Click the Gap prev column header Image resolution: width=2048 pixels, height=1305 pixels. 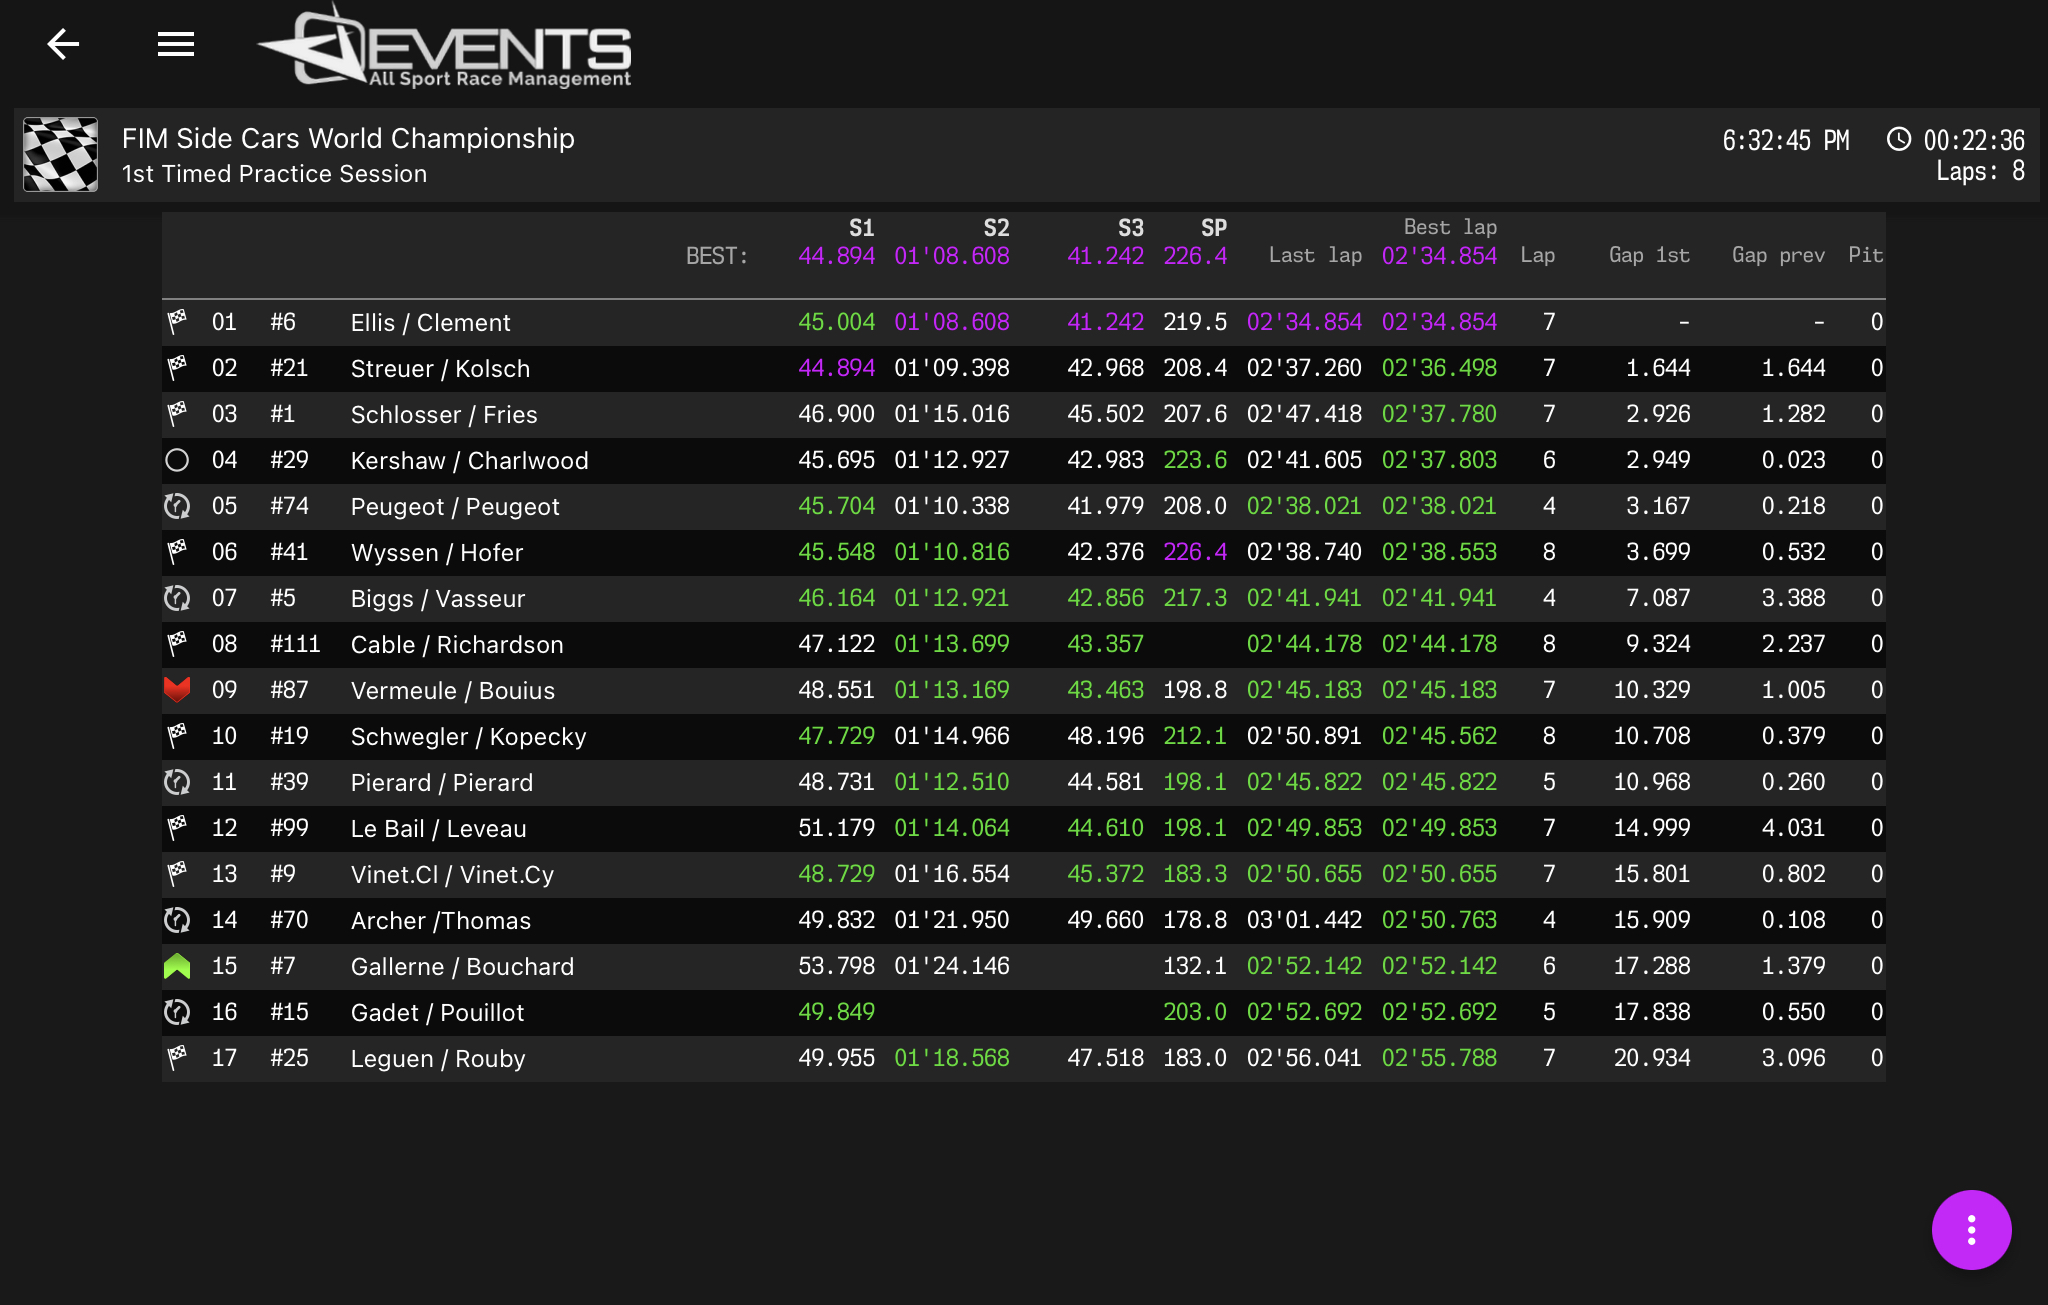point(1778,255)
